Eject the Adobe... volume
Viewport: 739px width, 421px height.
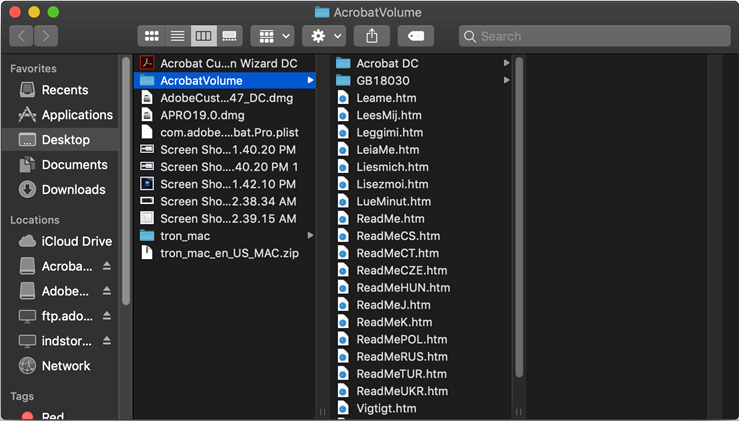coord(107,291)
